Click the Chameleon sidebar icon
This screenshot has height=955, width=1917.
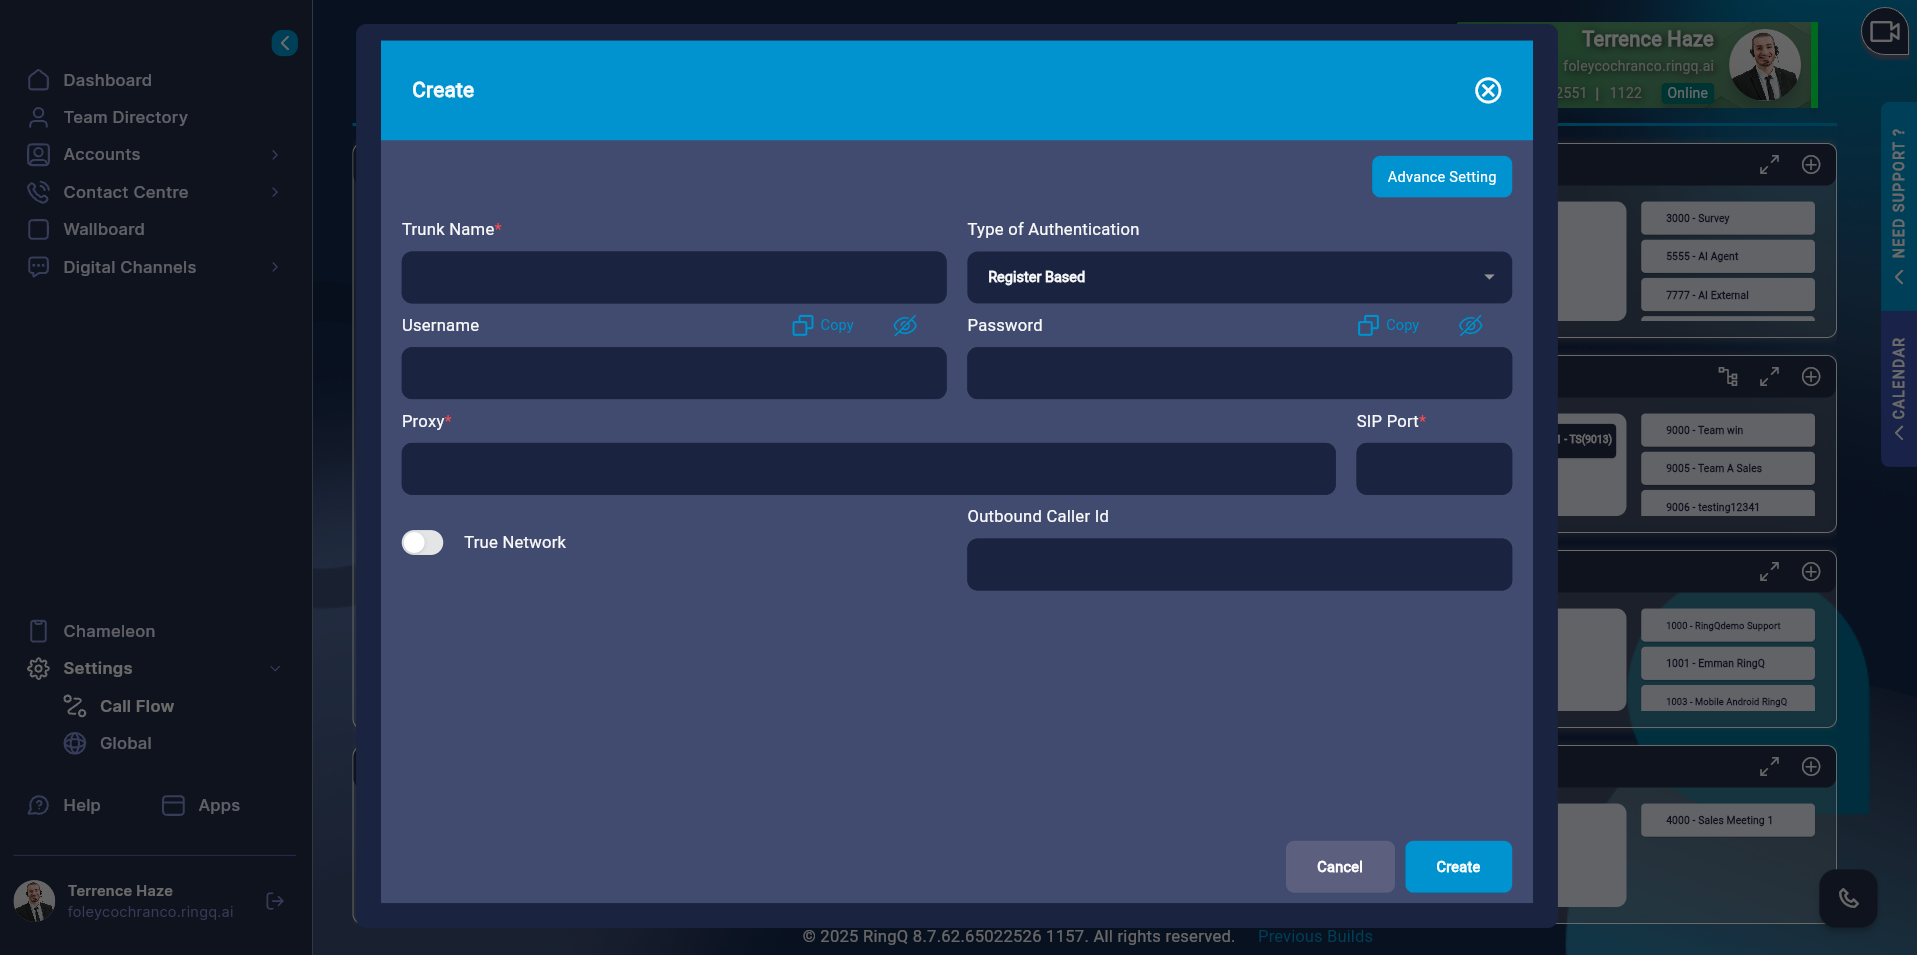point(38,631)
